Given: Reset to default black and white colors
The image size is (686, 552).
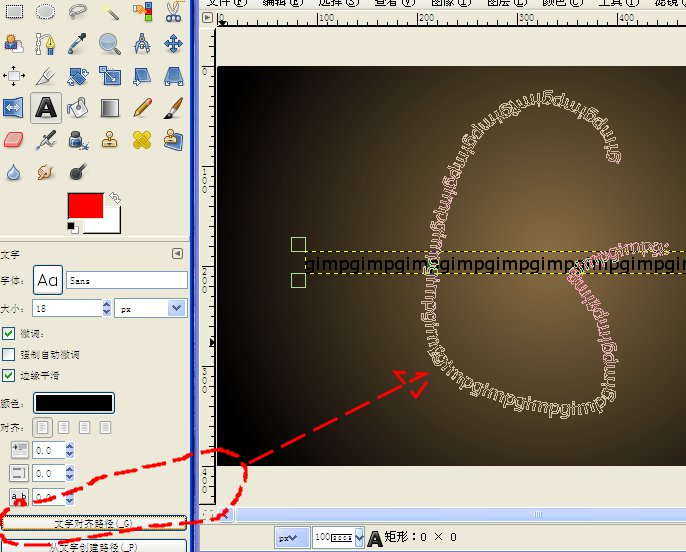Looking at the screenshot, I should pos(73,227).
